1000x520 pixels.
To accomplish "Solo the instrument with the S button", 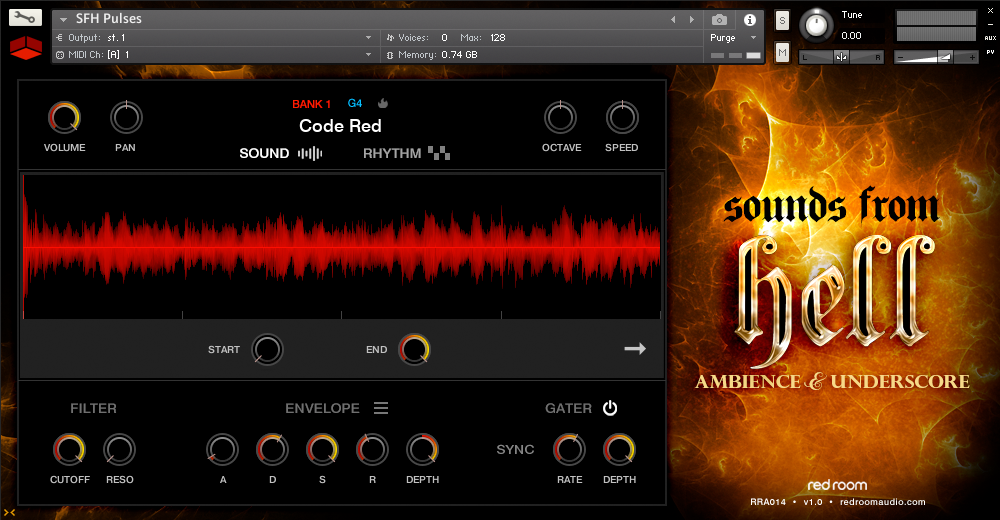I will click(782, 21).
